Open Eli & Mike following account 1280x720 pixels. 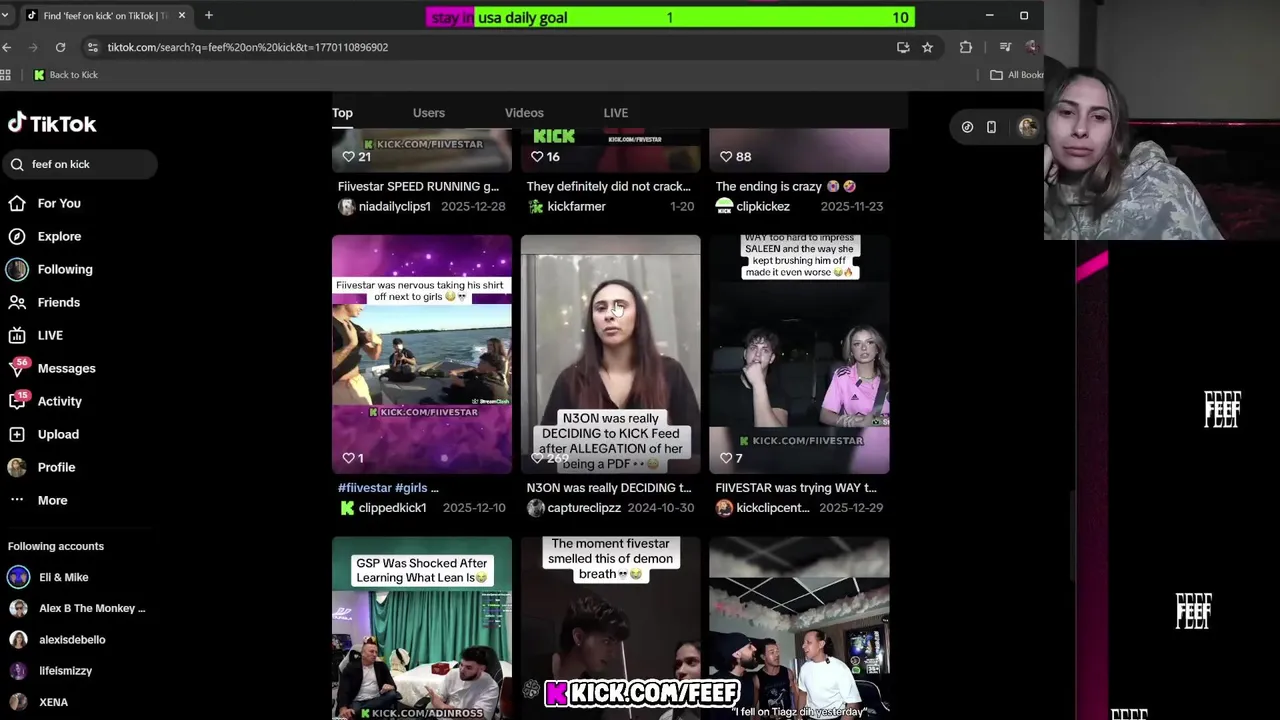pos(64,577)
